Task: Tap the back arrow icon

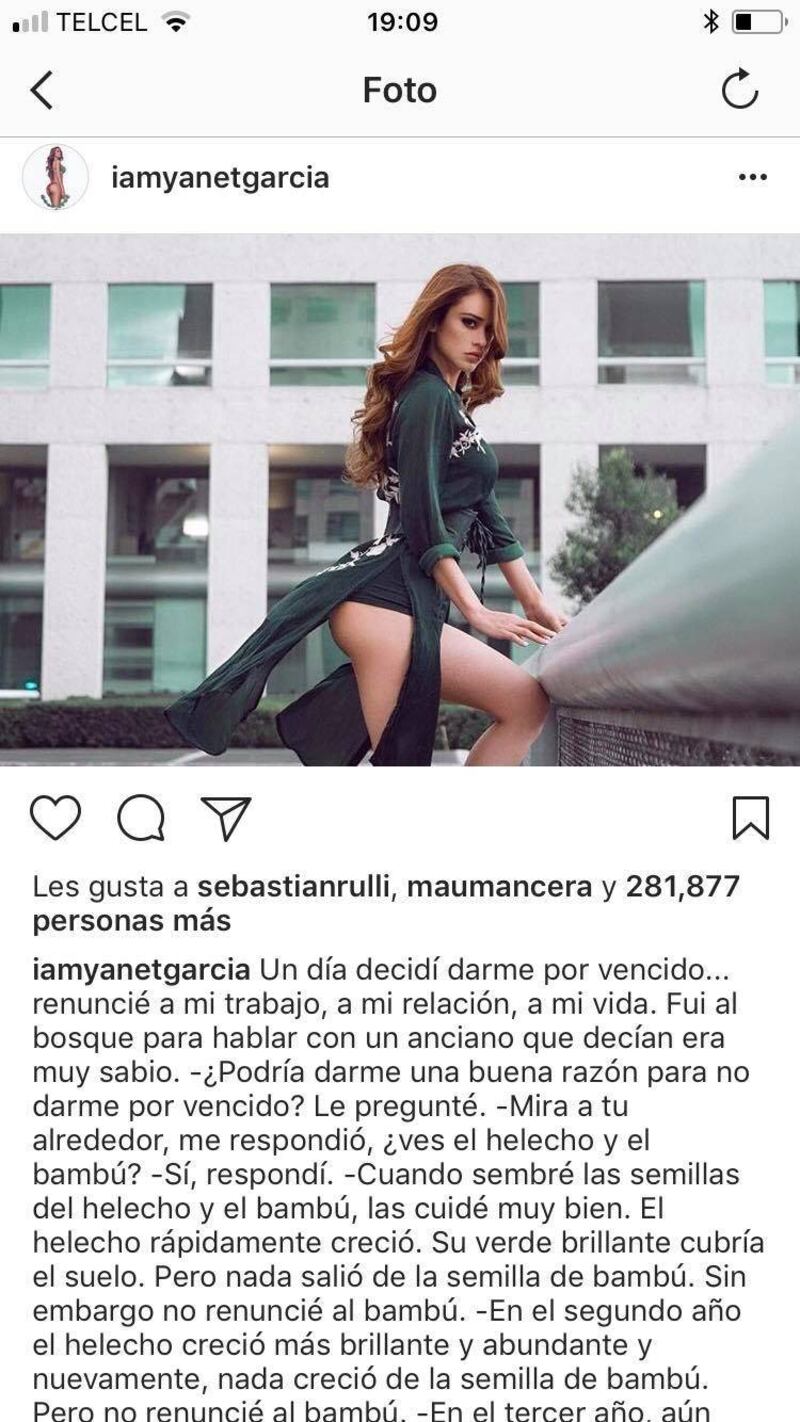Action: [x=41, y=90]
